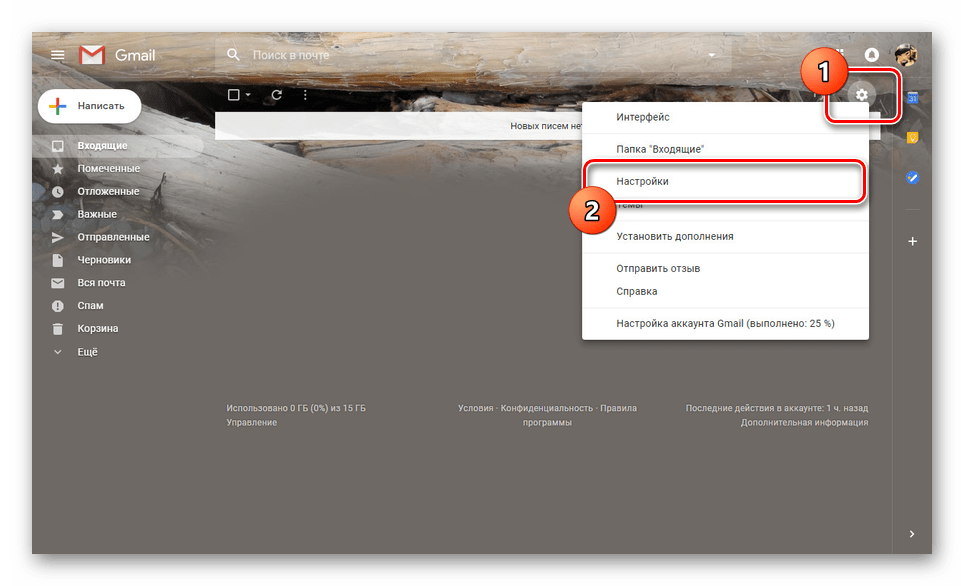Show the side panel chevron arrow
Image resolution: width=964 pixels, height=586 pixels.
click(911, 534)
